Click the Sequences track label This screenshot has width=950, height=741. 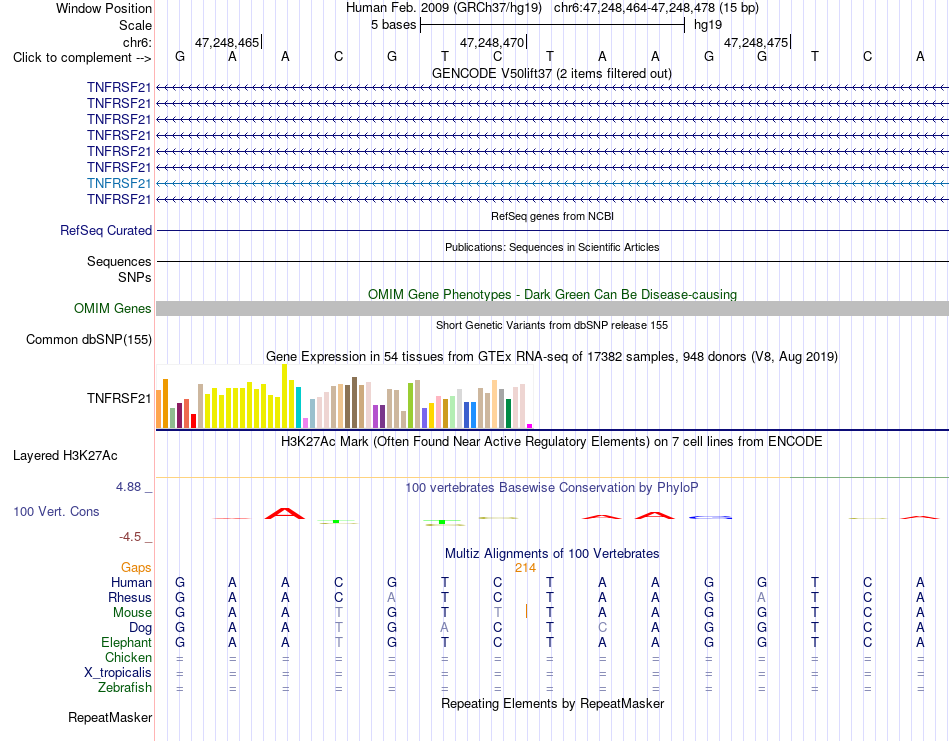point(119,261)
